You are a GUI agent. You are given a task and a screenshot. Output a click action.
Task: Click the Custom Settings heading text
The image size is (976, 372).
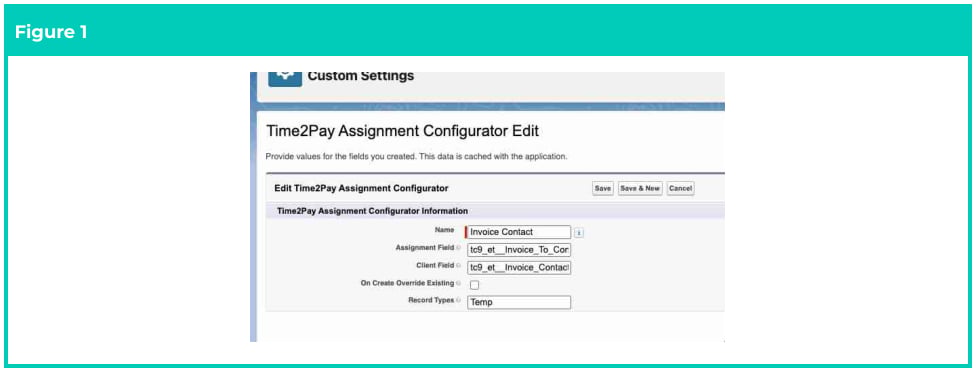pyautogui.click(x=360, y=76)
